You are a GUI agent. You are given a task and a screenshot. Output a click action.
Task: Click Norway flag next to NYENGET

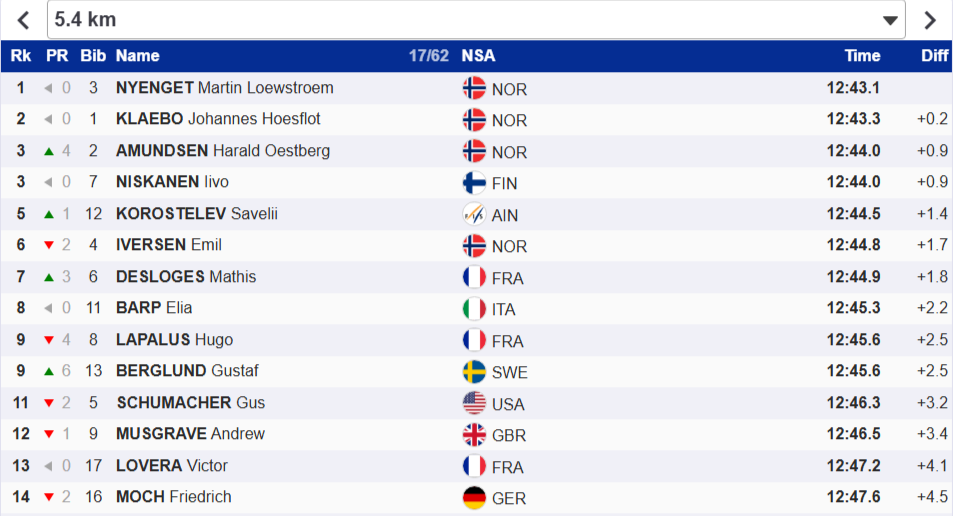474,88
